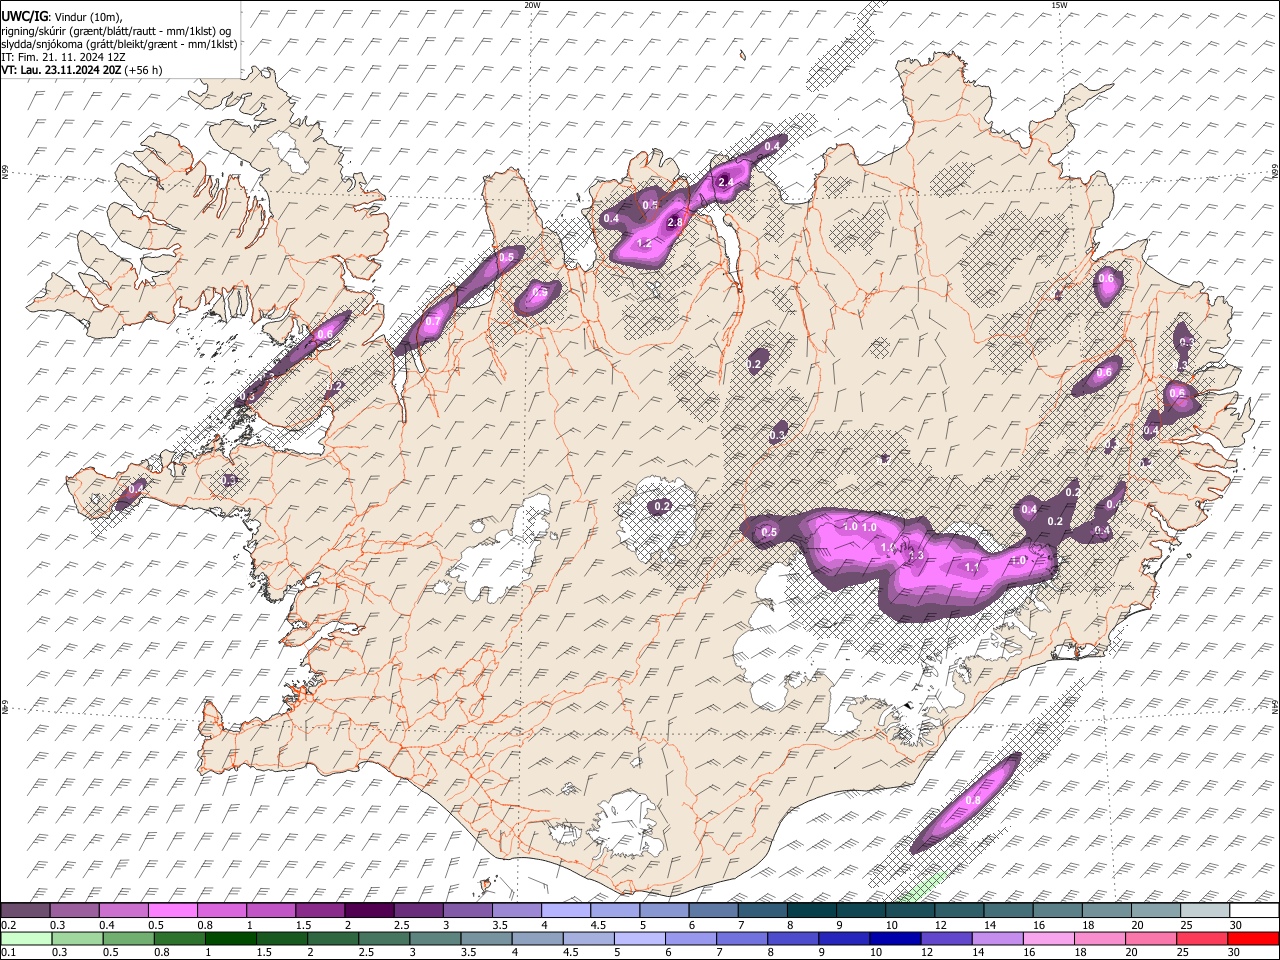
Task: Click the 0.2–0.3 grey-purple snow legend swatch
Action: pyautogui.click(x=26, y=910)
